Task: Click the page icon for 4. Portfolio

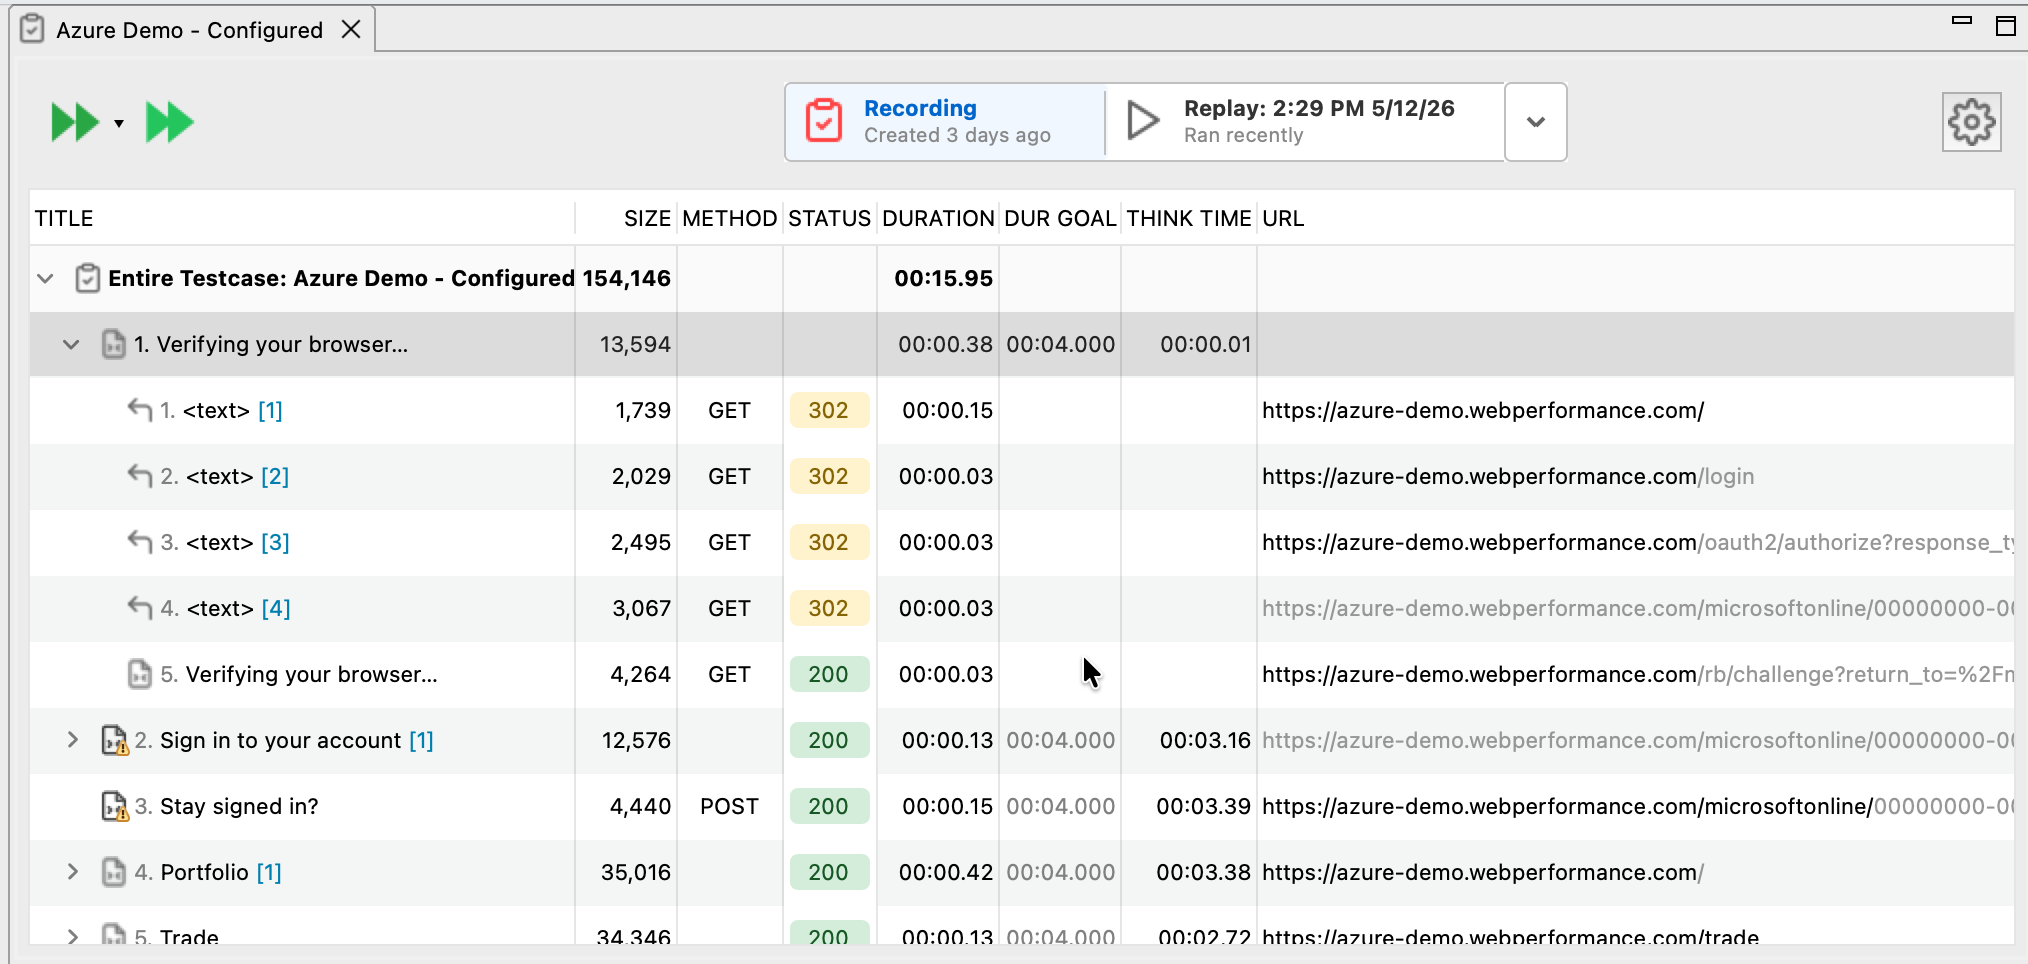Action: coord(114,872)
